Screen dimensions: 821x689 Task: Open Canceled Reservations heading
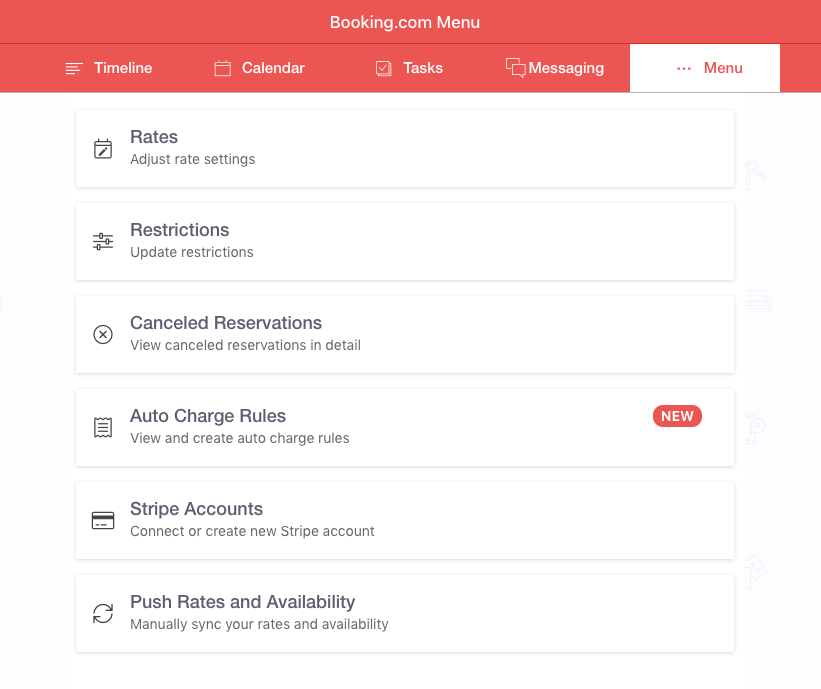(x=226, y=323)
